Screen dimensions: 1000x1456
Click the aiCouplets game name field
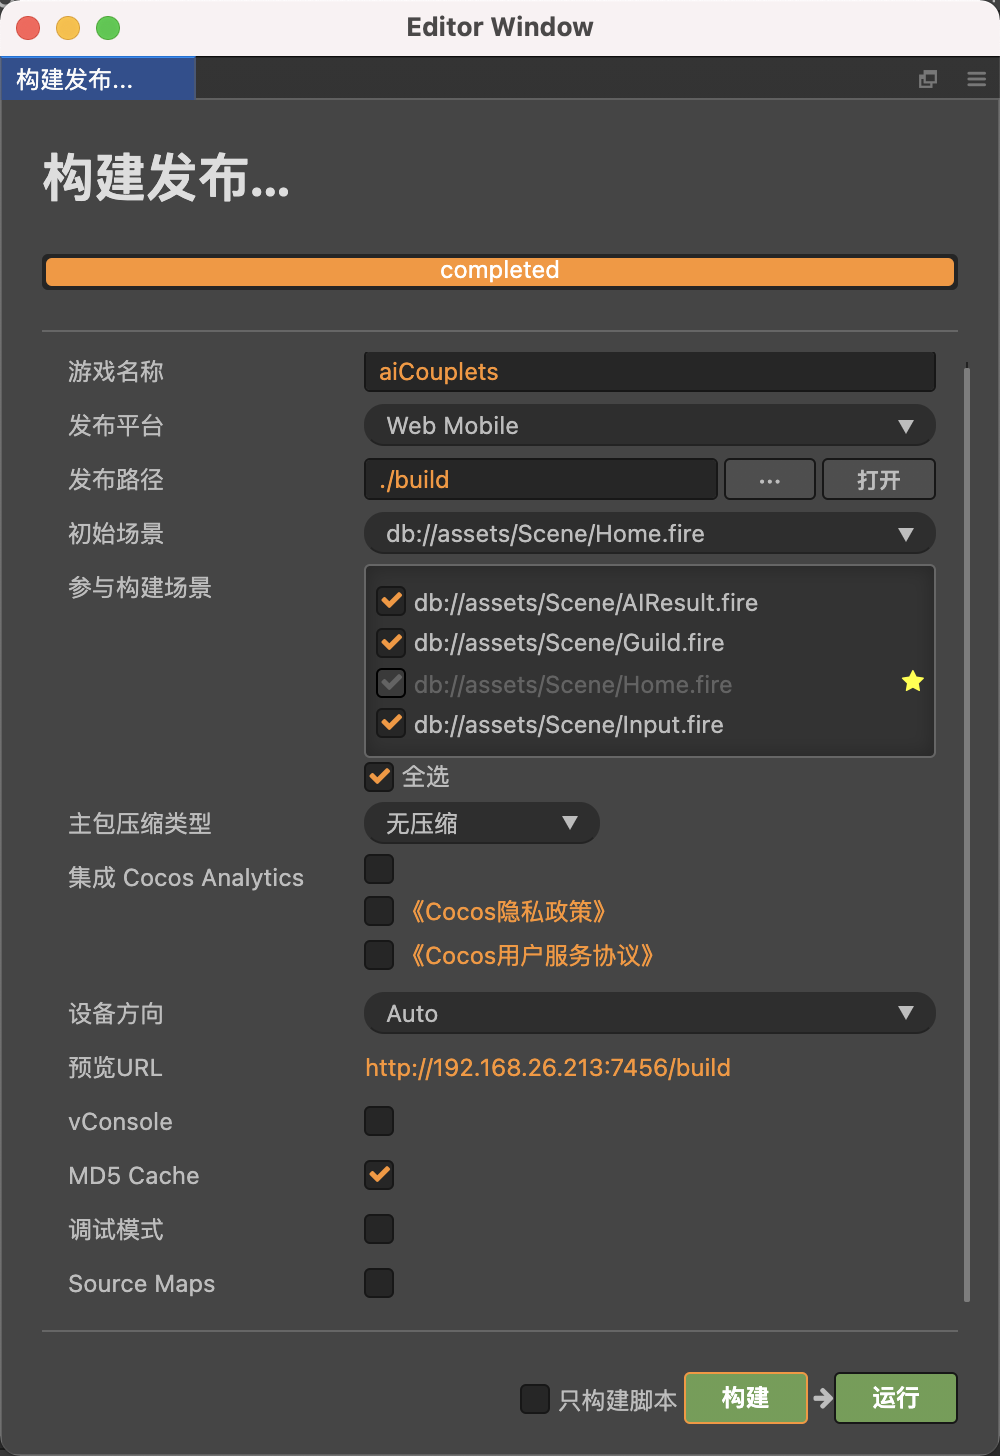coord(649,372)
